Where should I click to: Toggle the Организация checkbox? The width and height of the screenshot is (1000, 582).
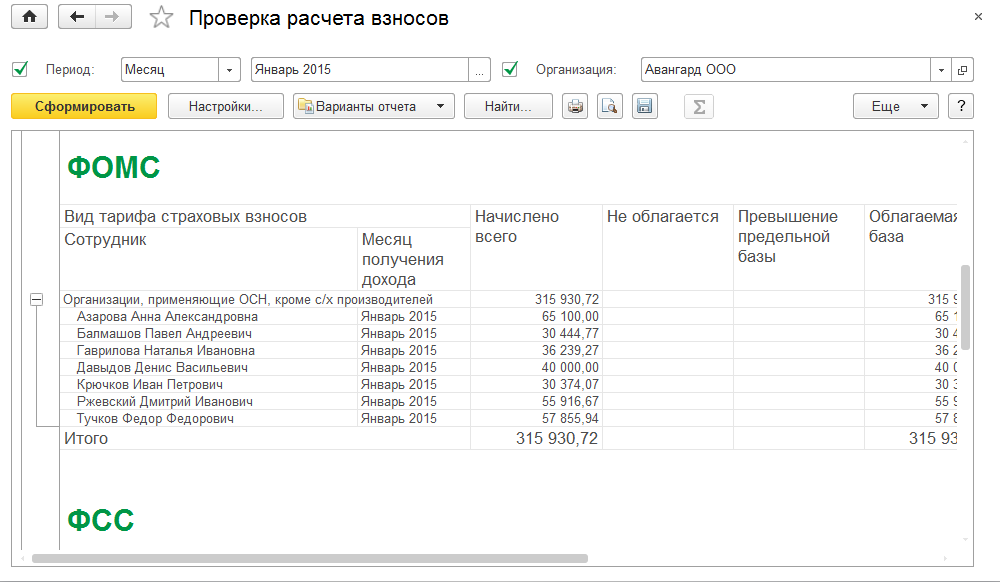coord(511,70)
